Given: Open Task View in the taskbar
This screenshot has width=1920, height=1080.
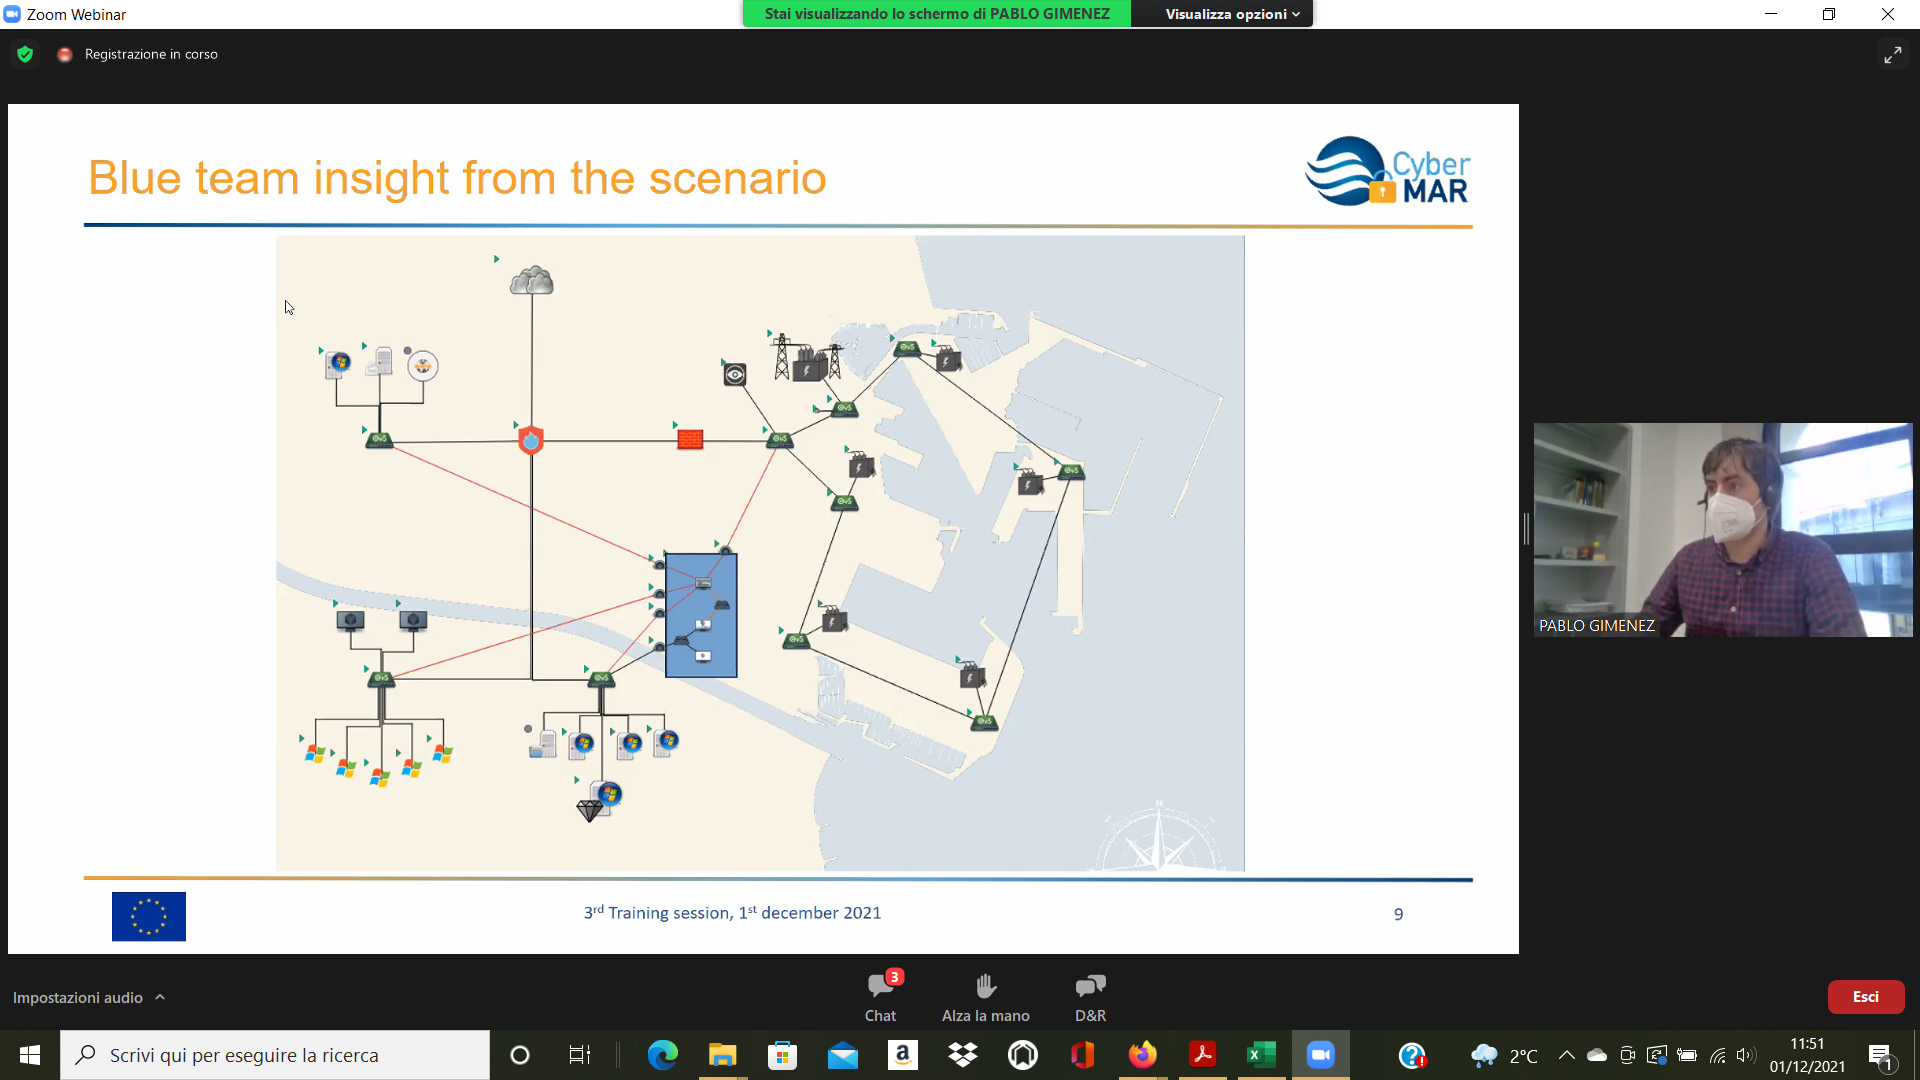Looking at the screenshot, I should point(579,1055).
